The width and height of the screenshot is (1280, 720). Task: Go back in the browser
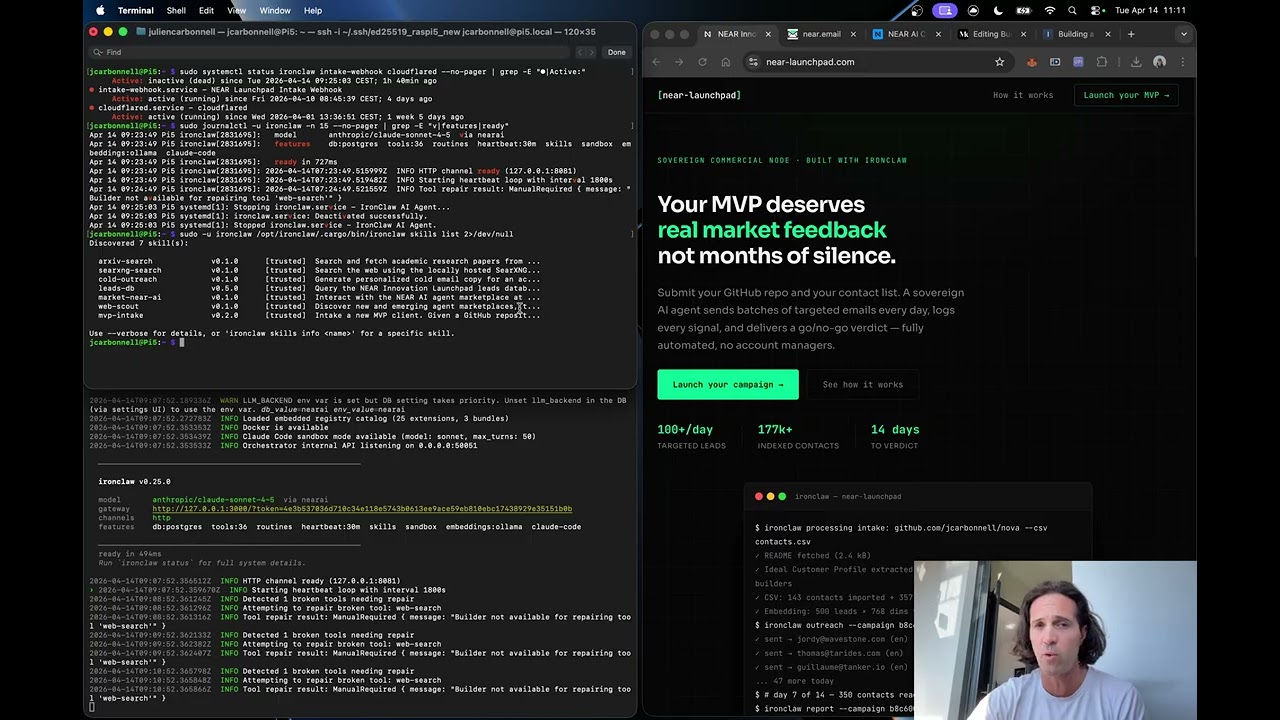pyautogui.click(x=656, y=62)
